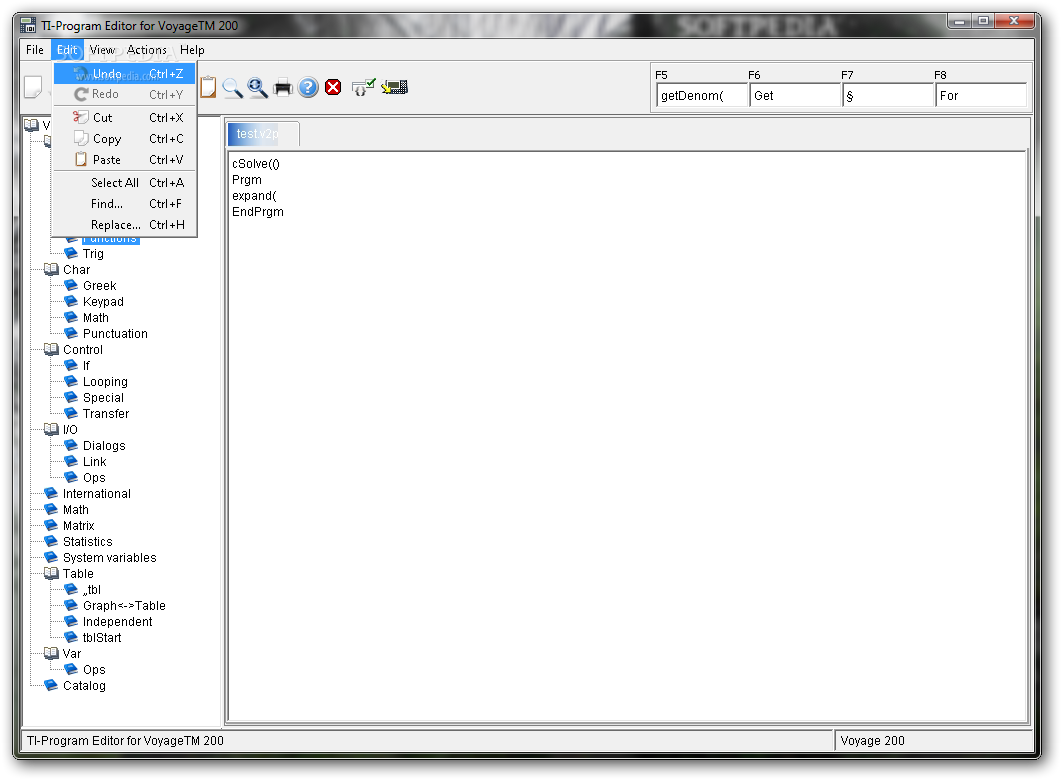Image resolution: width=1062 pixels, height=780 pixels.
Task: Select Link under I/O
Action: point(95,462)
